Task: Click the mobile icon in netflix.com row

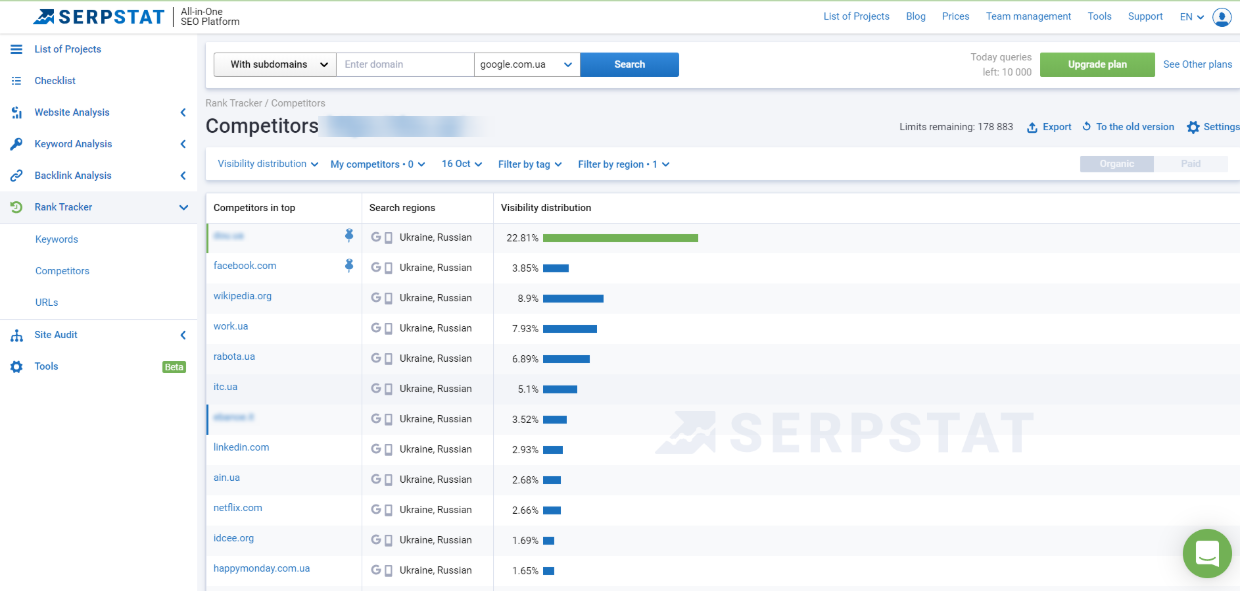Action: coord(388,509)
